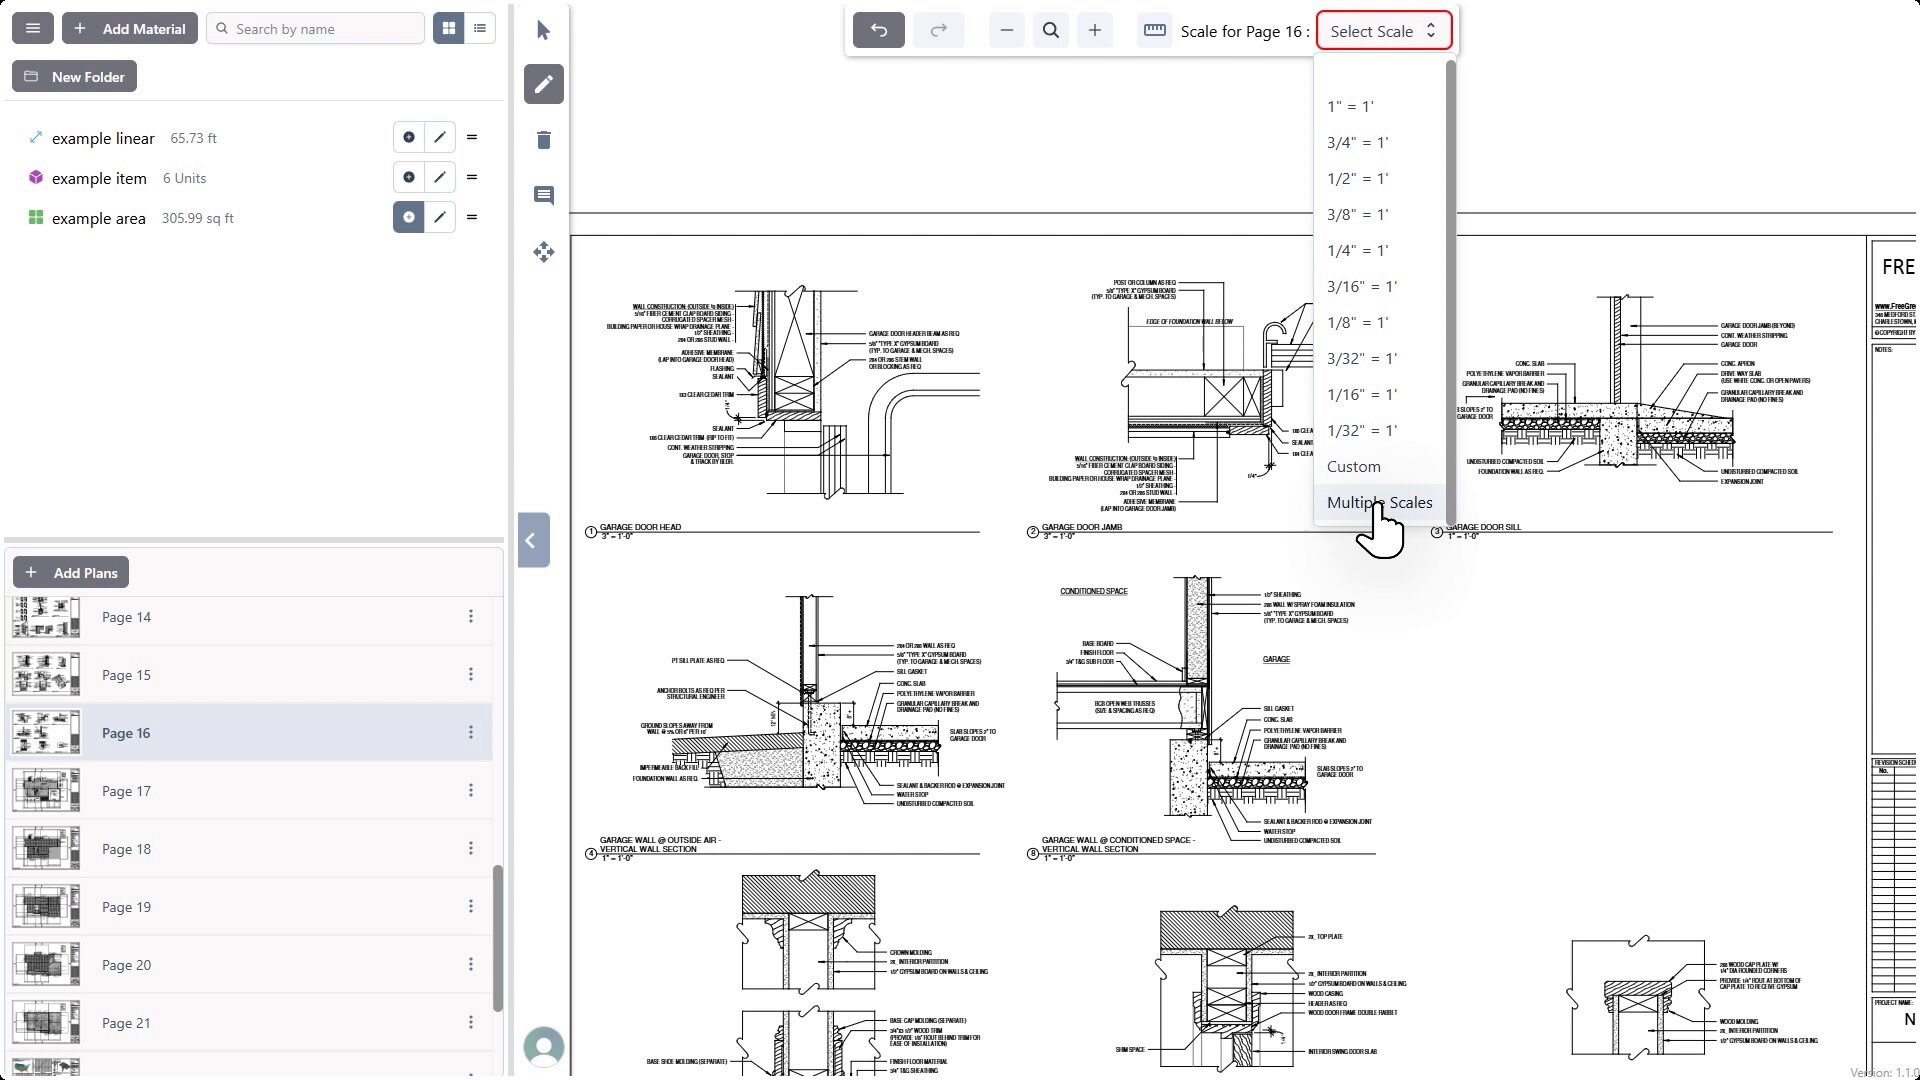Open Page 21 options menu
1920x1080 pixels.
(x=471, y=1023)
